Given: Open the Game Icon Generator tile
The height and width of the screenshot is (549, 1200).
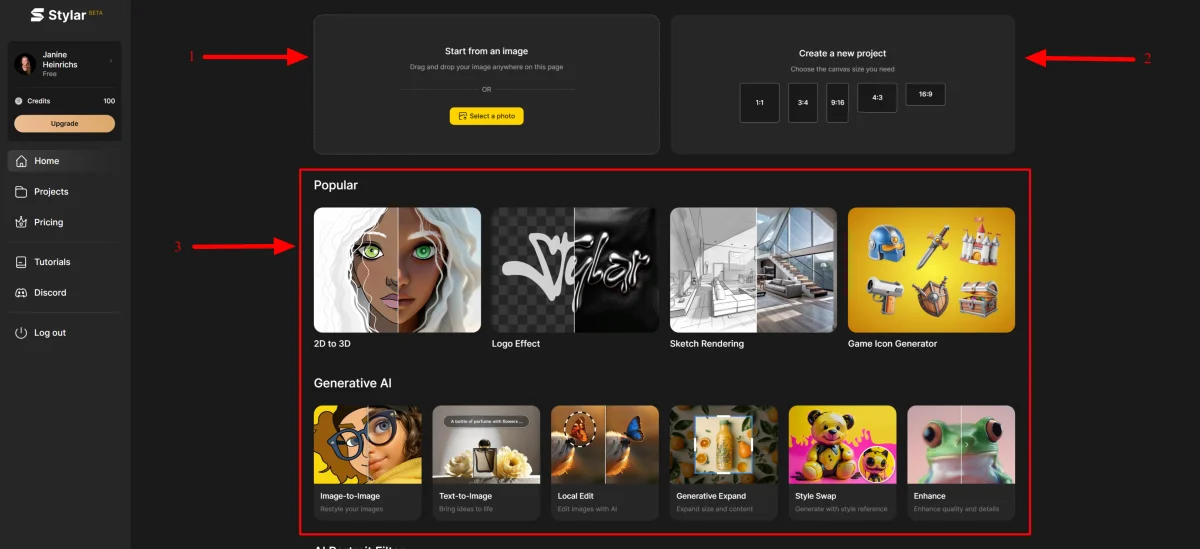Looking at the screenshot, I should 931,270.
